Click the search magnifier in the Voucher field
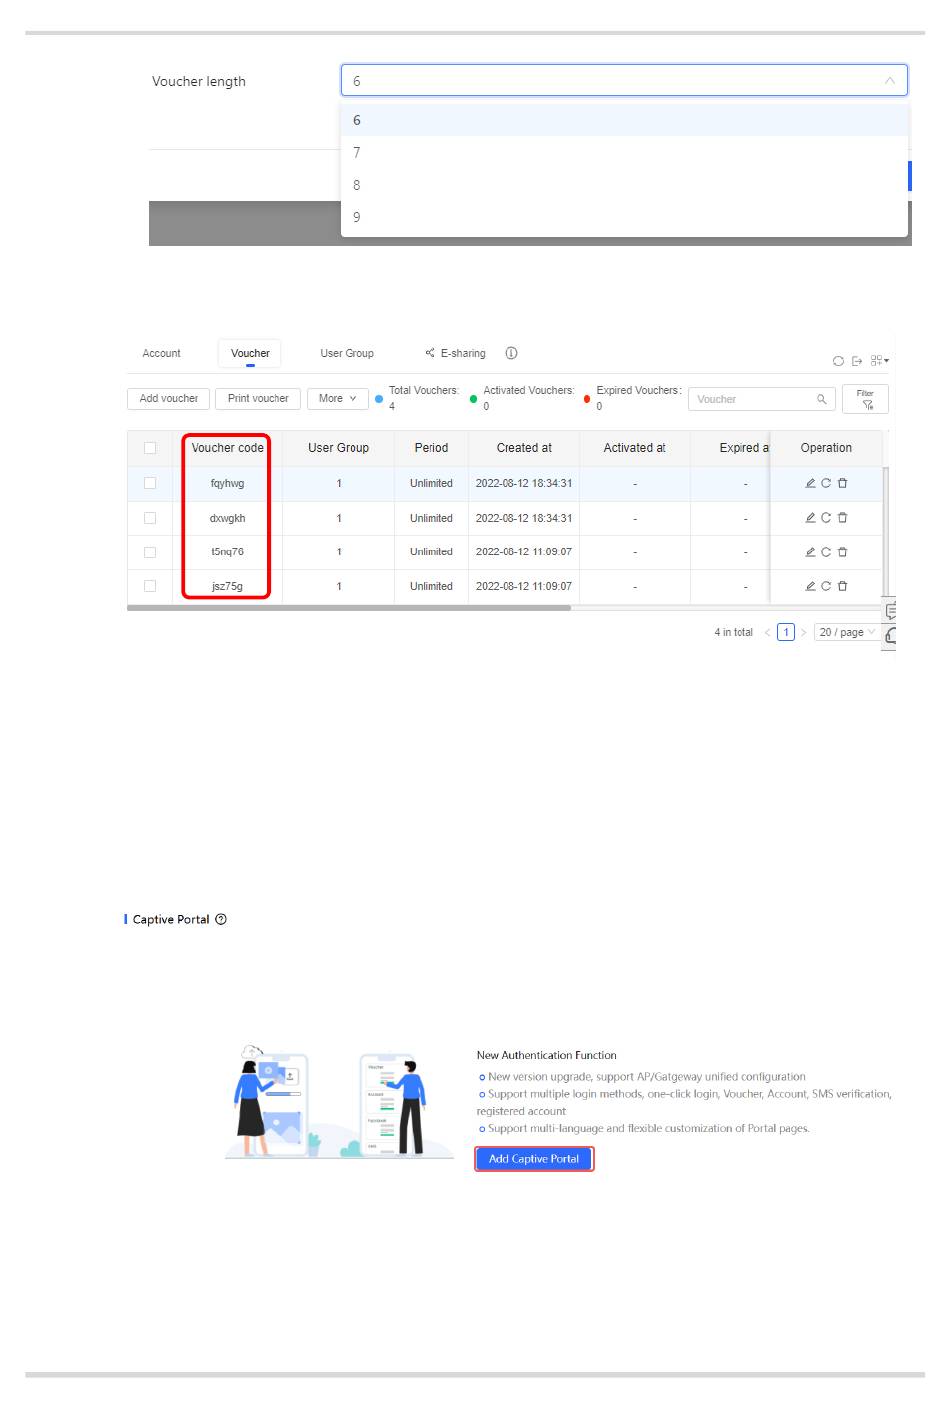 pyautogui.click(x=821, y=399)
